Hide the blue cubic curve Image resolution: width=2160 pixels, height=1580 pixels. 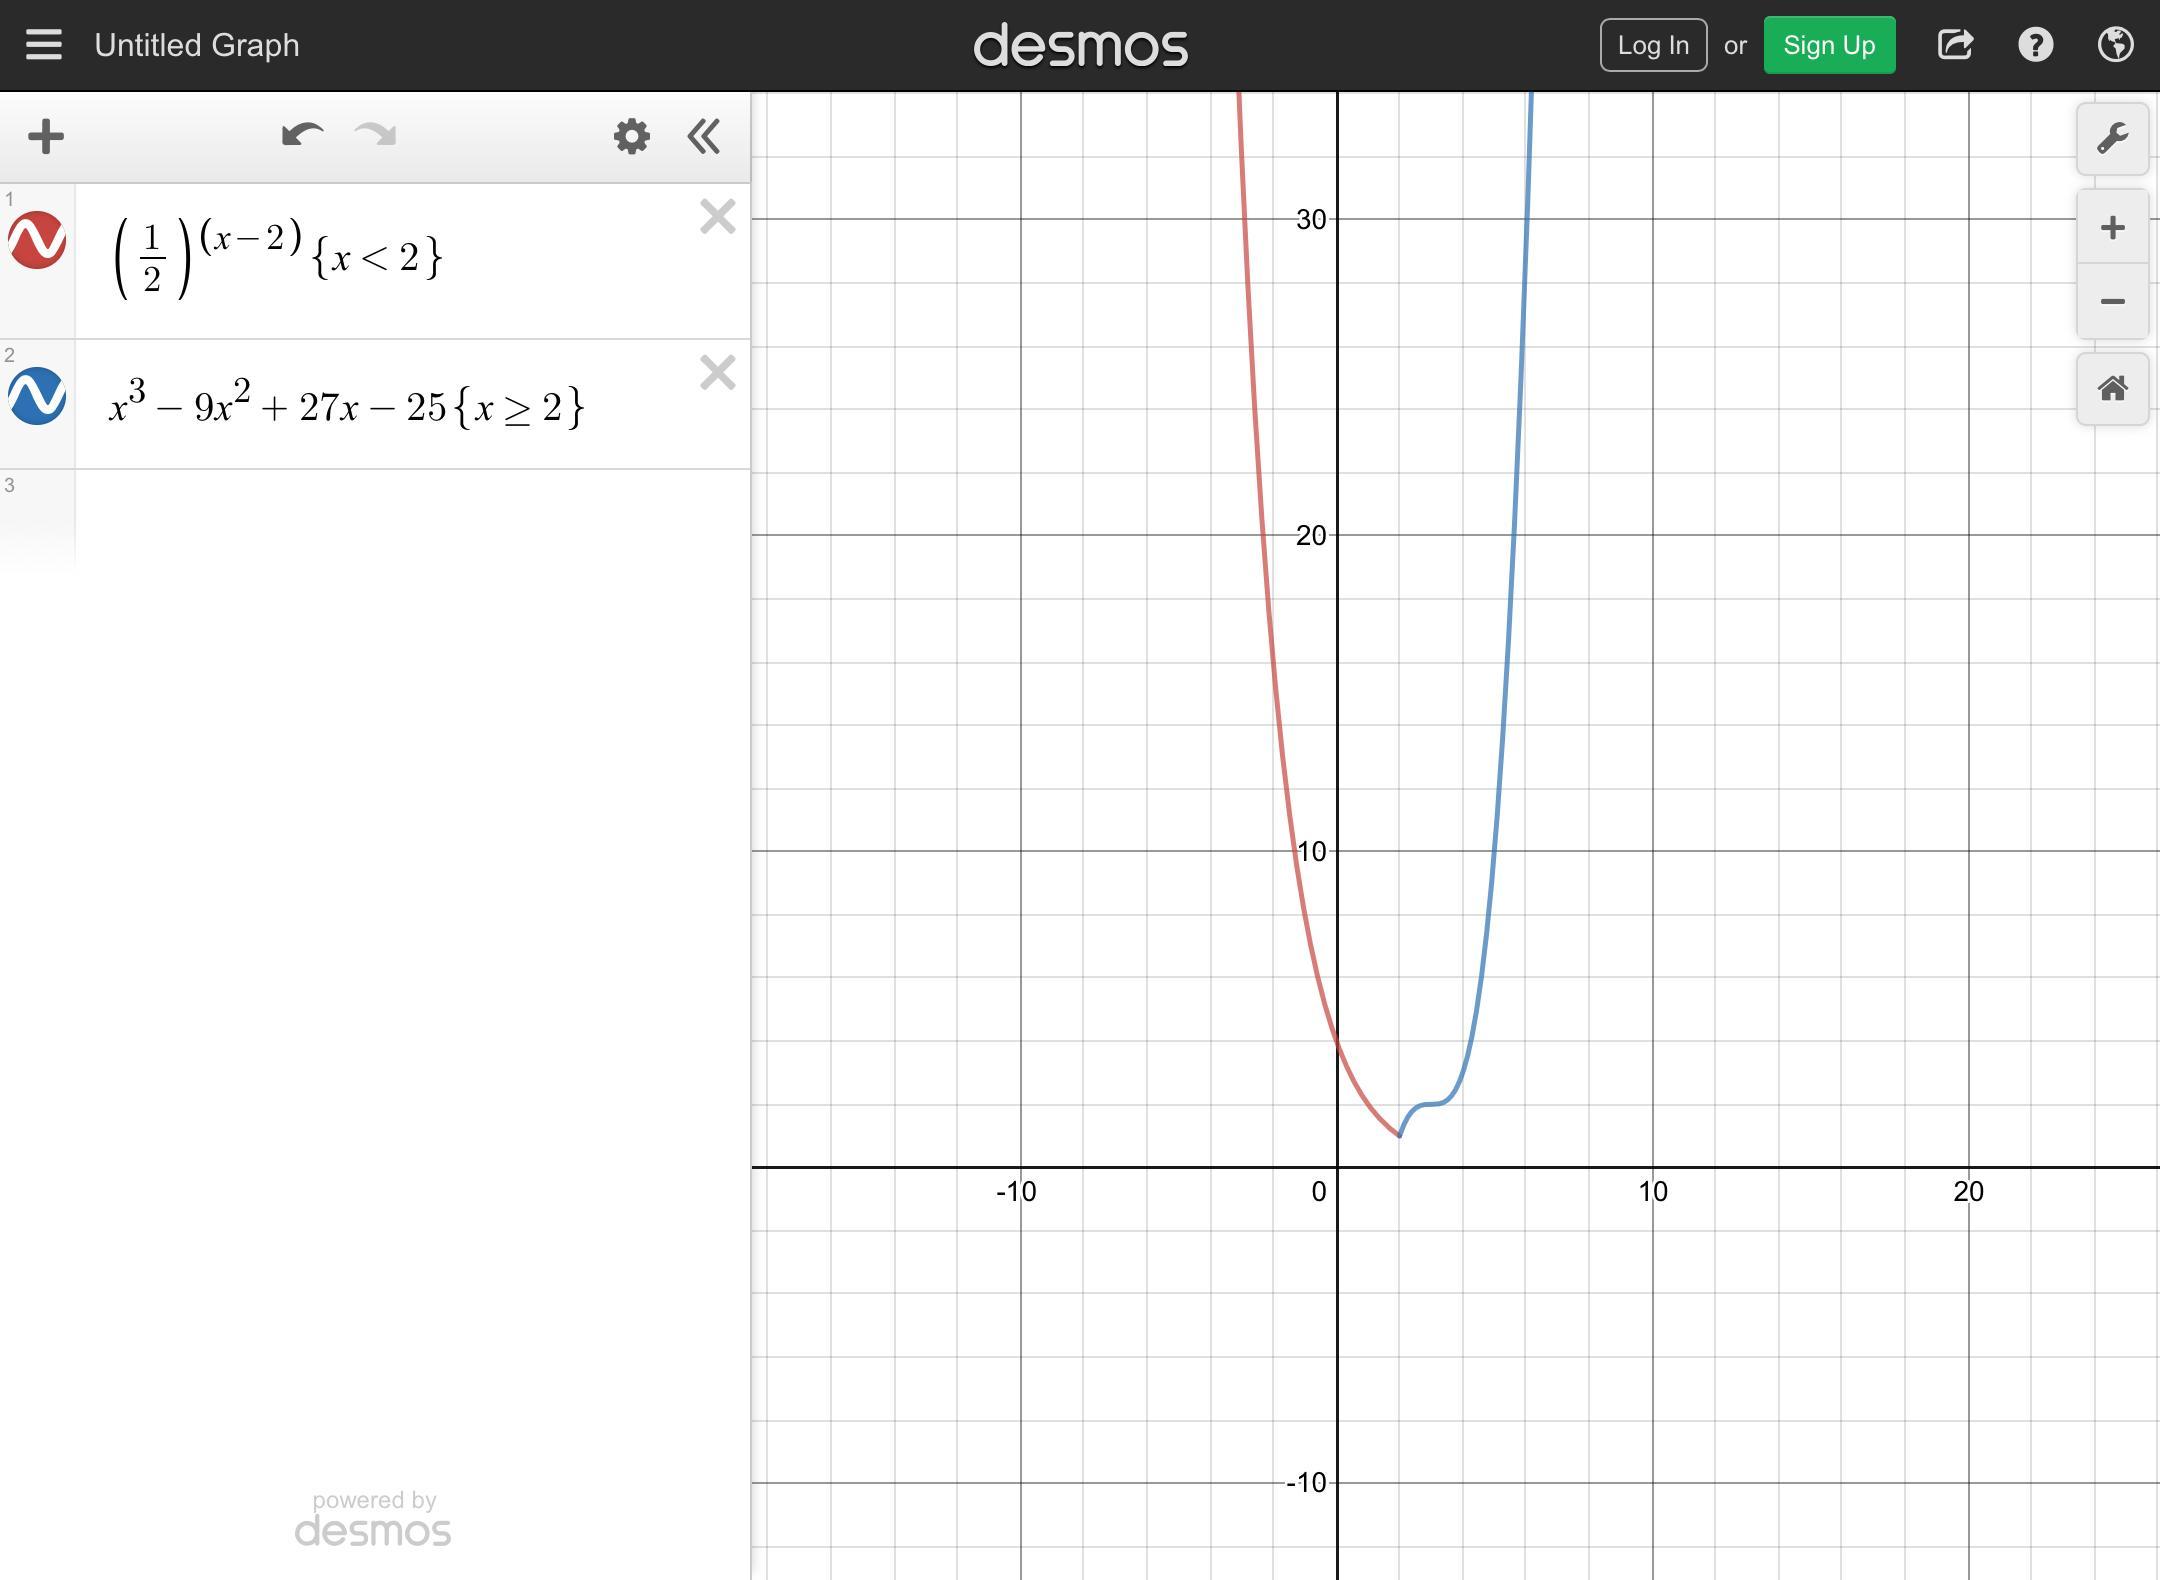click(38, 396)
